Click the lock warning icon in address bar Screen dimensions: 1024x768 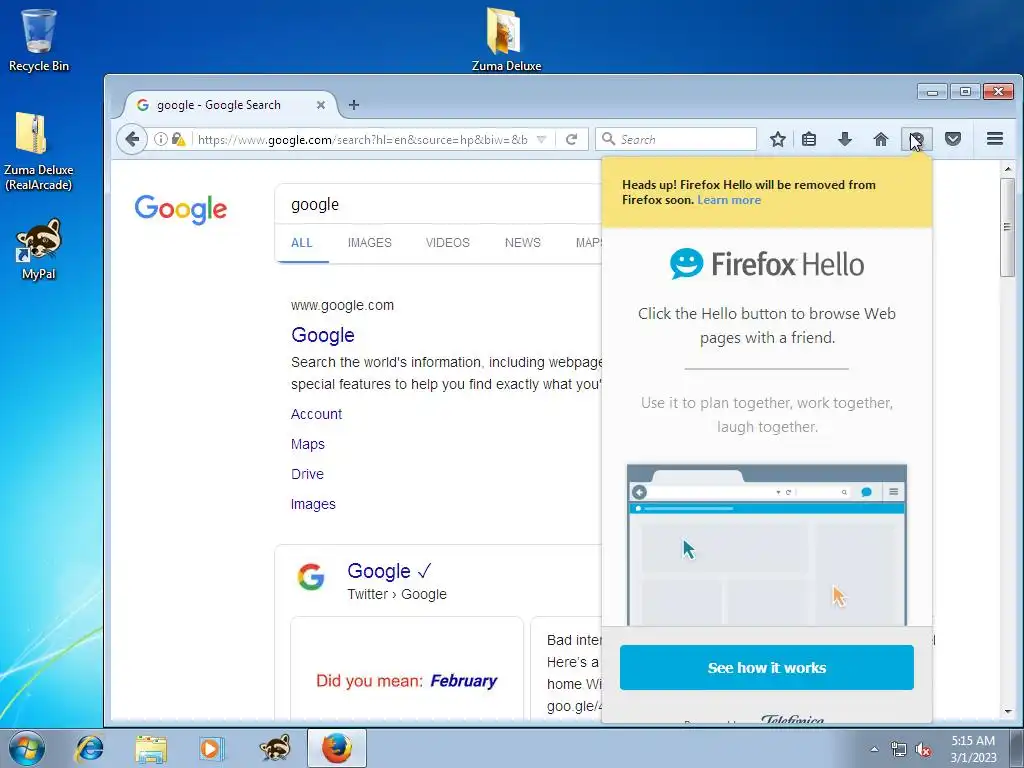coord(178,139)
